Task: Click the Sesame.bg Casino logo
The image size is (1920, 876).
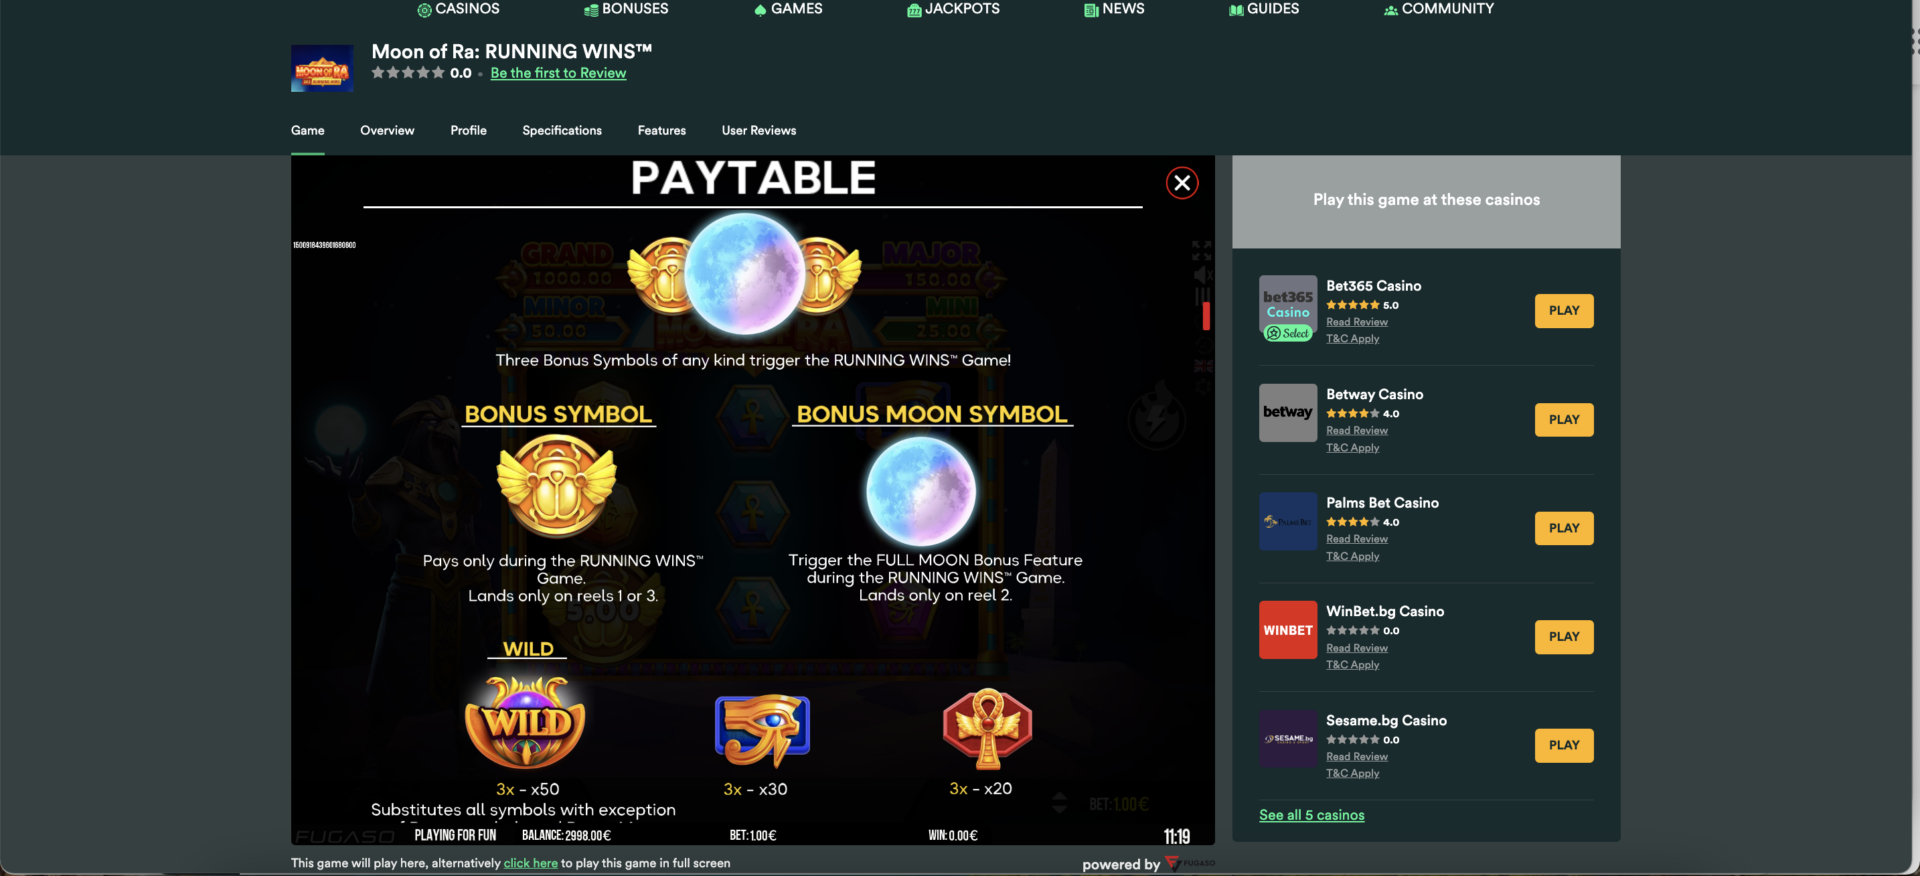Action: 1288,739
